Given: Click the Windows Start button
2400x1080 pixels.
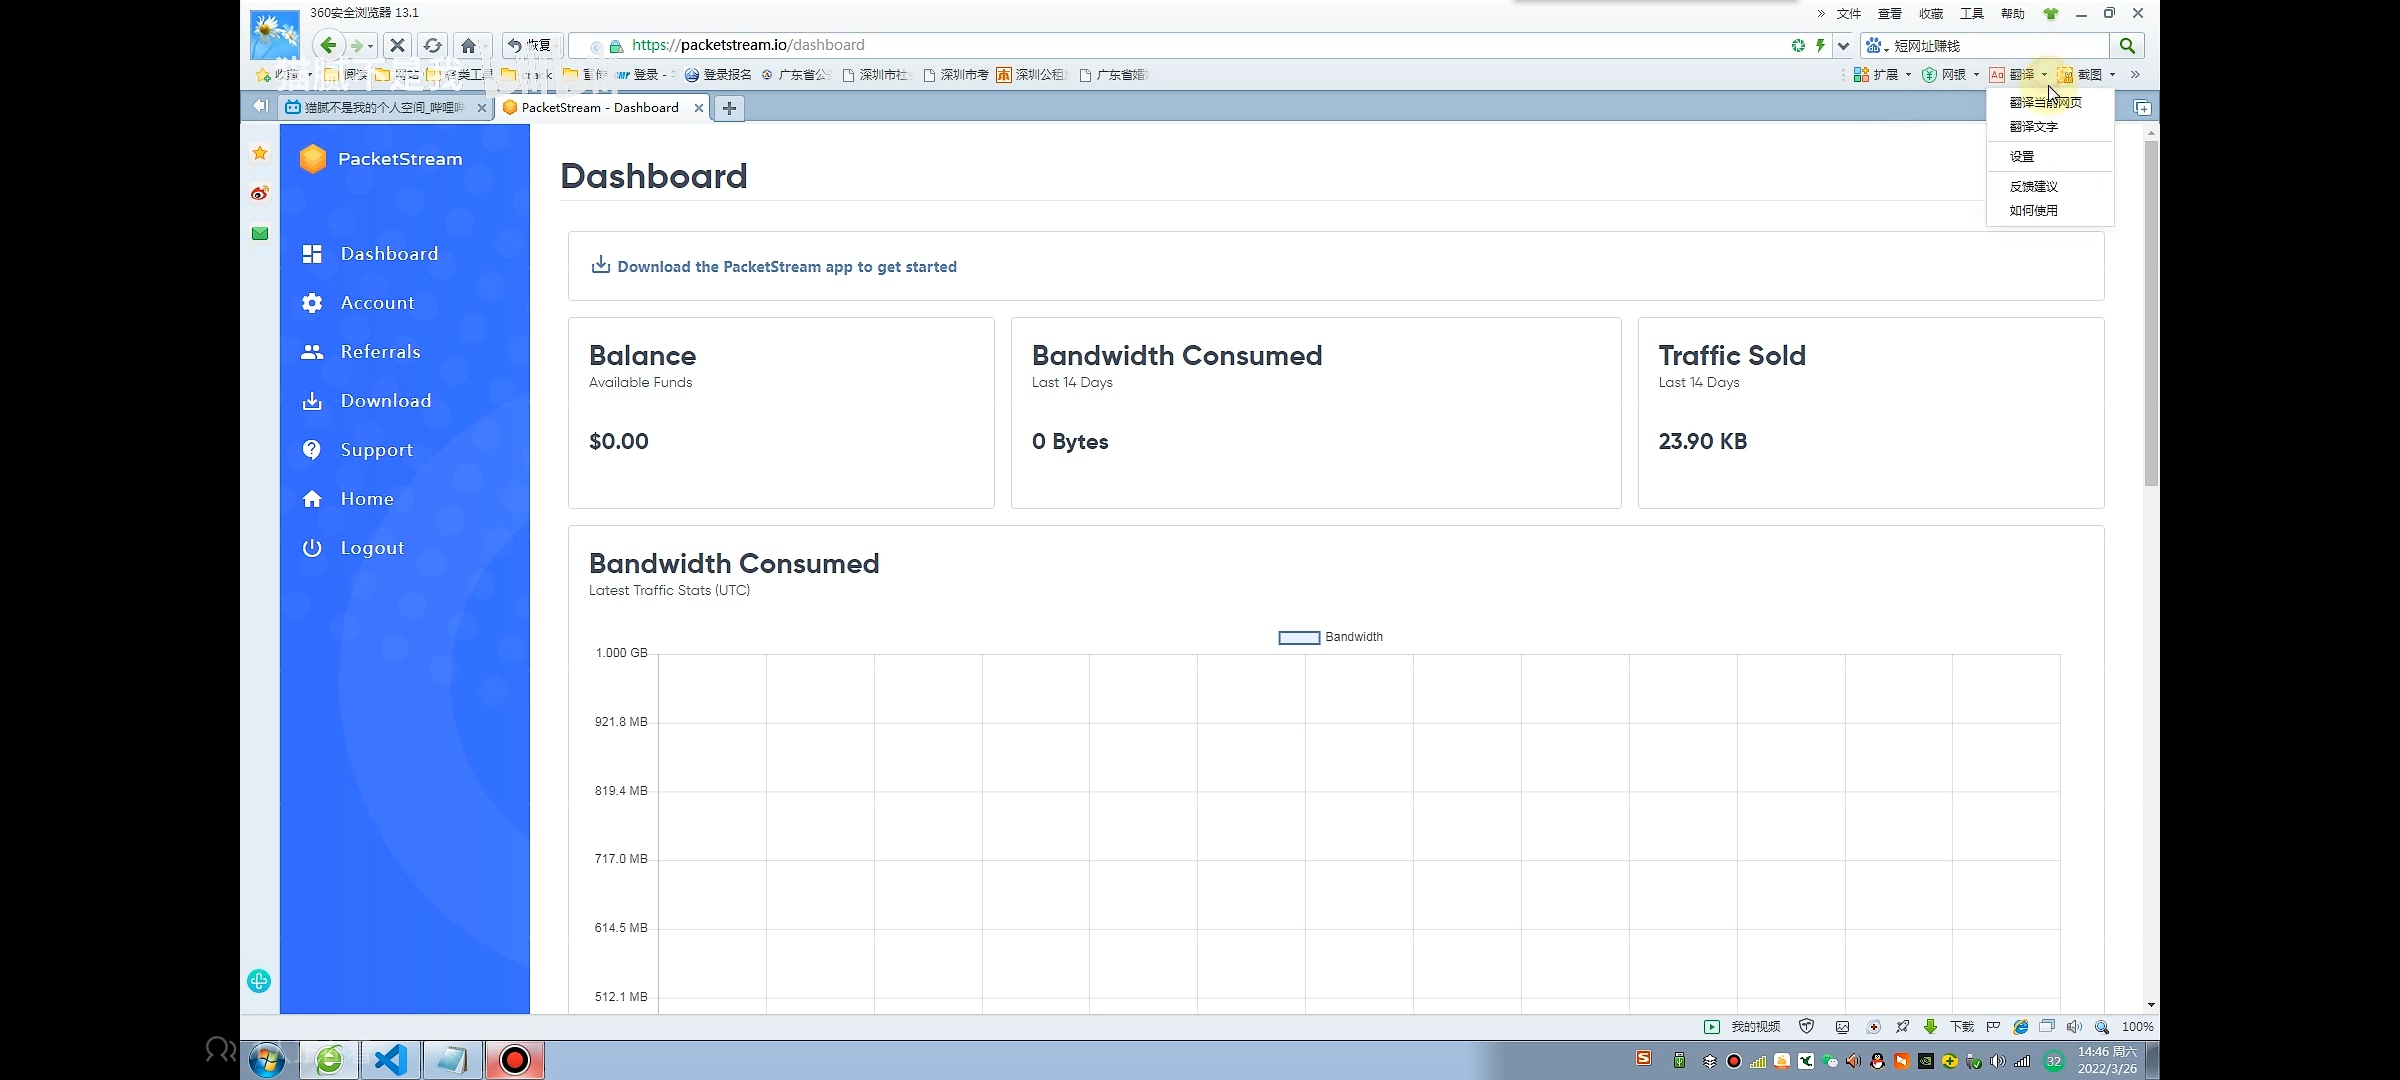Looking at the screenshot, I should (x=266, y=1060).
